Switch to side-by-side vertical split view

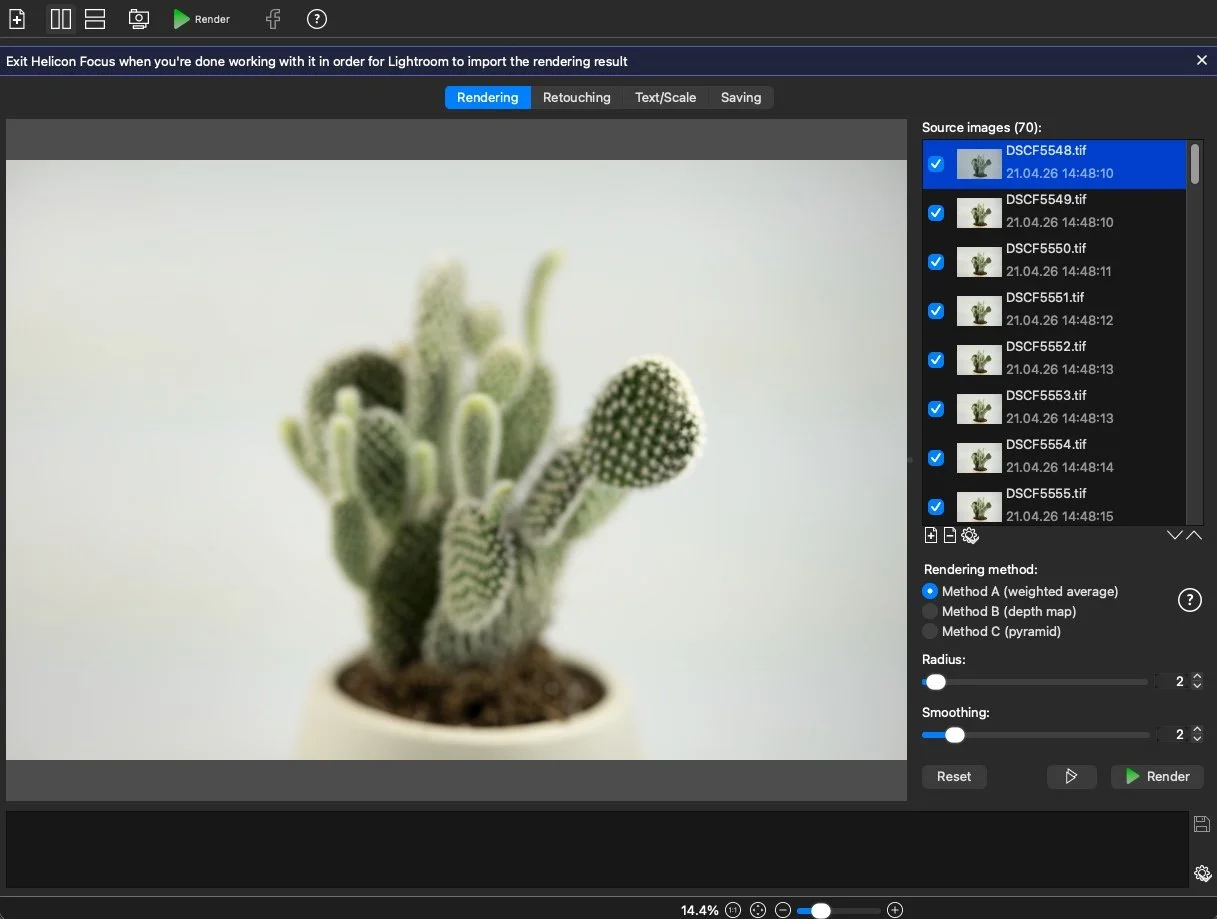(61, 19)
